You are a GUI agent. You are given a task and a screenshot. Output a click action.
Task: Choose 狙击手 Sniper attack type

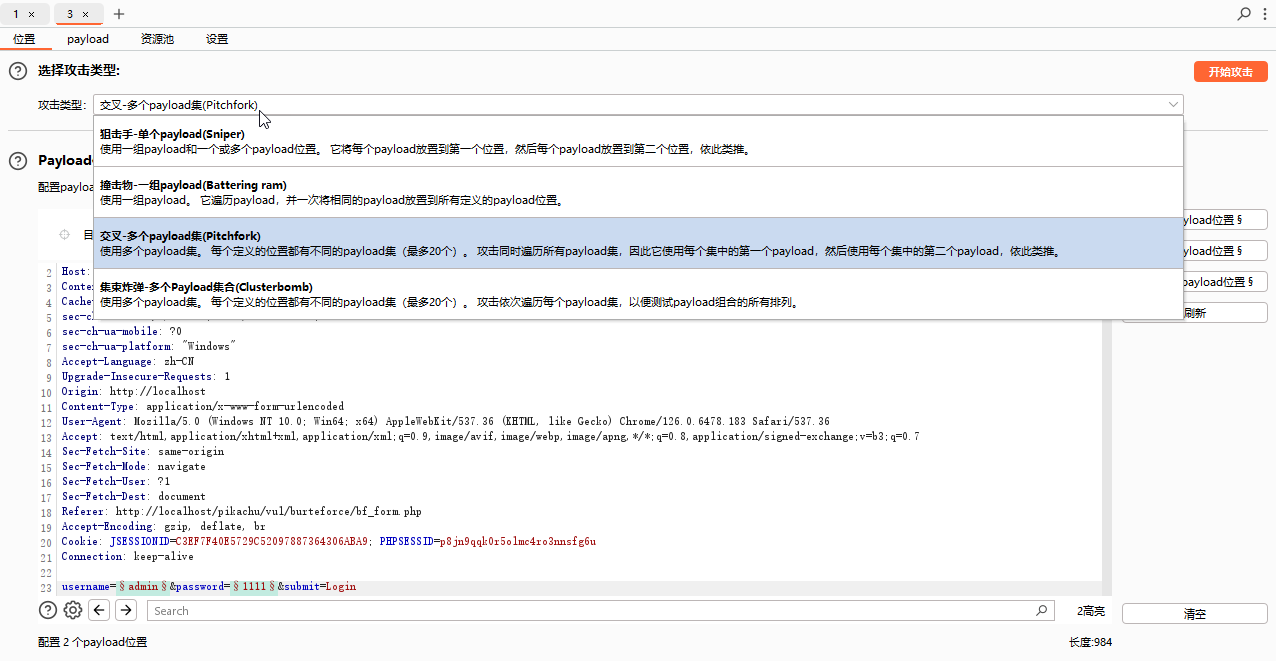click(x=638, y=141)
